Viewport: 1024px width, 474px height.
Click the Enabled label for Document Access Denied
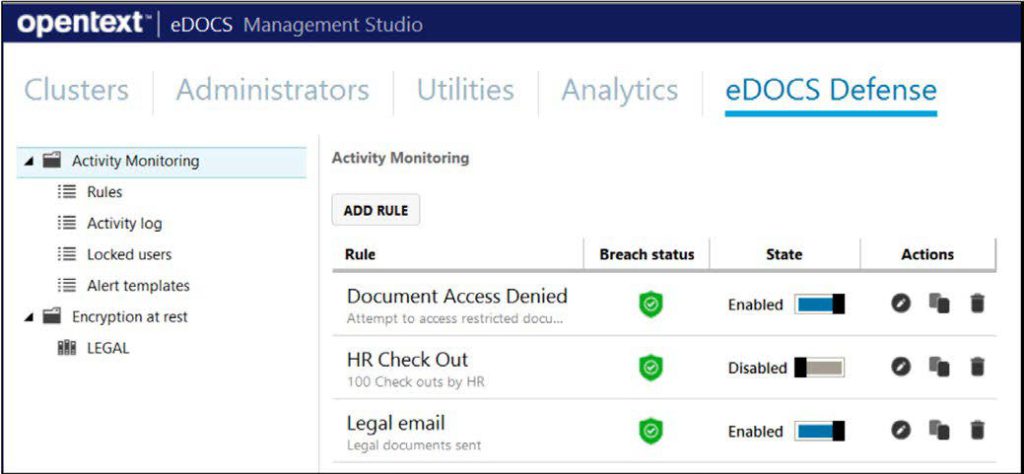pos(756,305)
